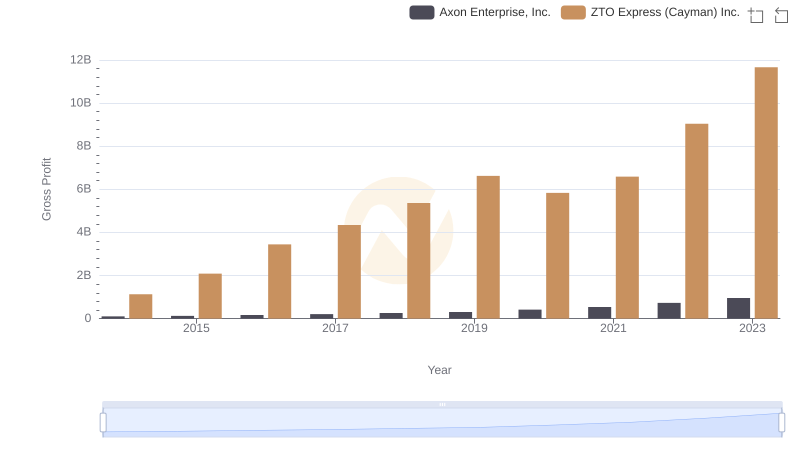Click the data zoom slider top grip
The image size is (800, 461).
pos(442,404)
